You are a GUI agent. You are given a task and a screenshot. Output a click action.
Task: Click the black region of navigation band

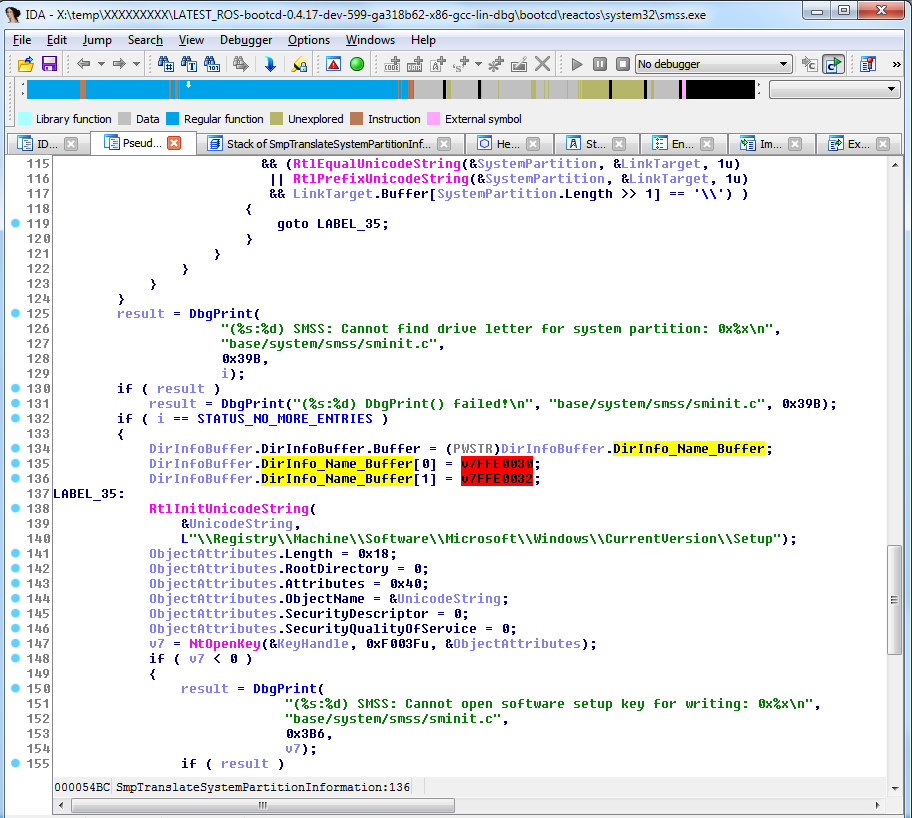point(720,90)
